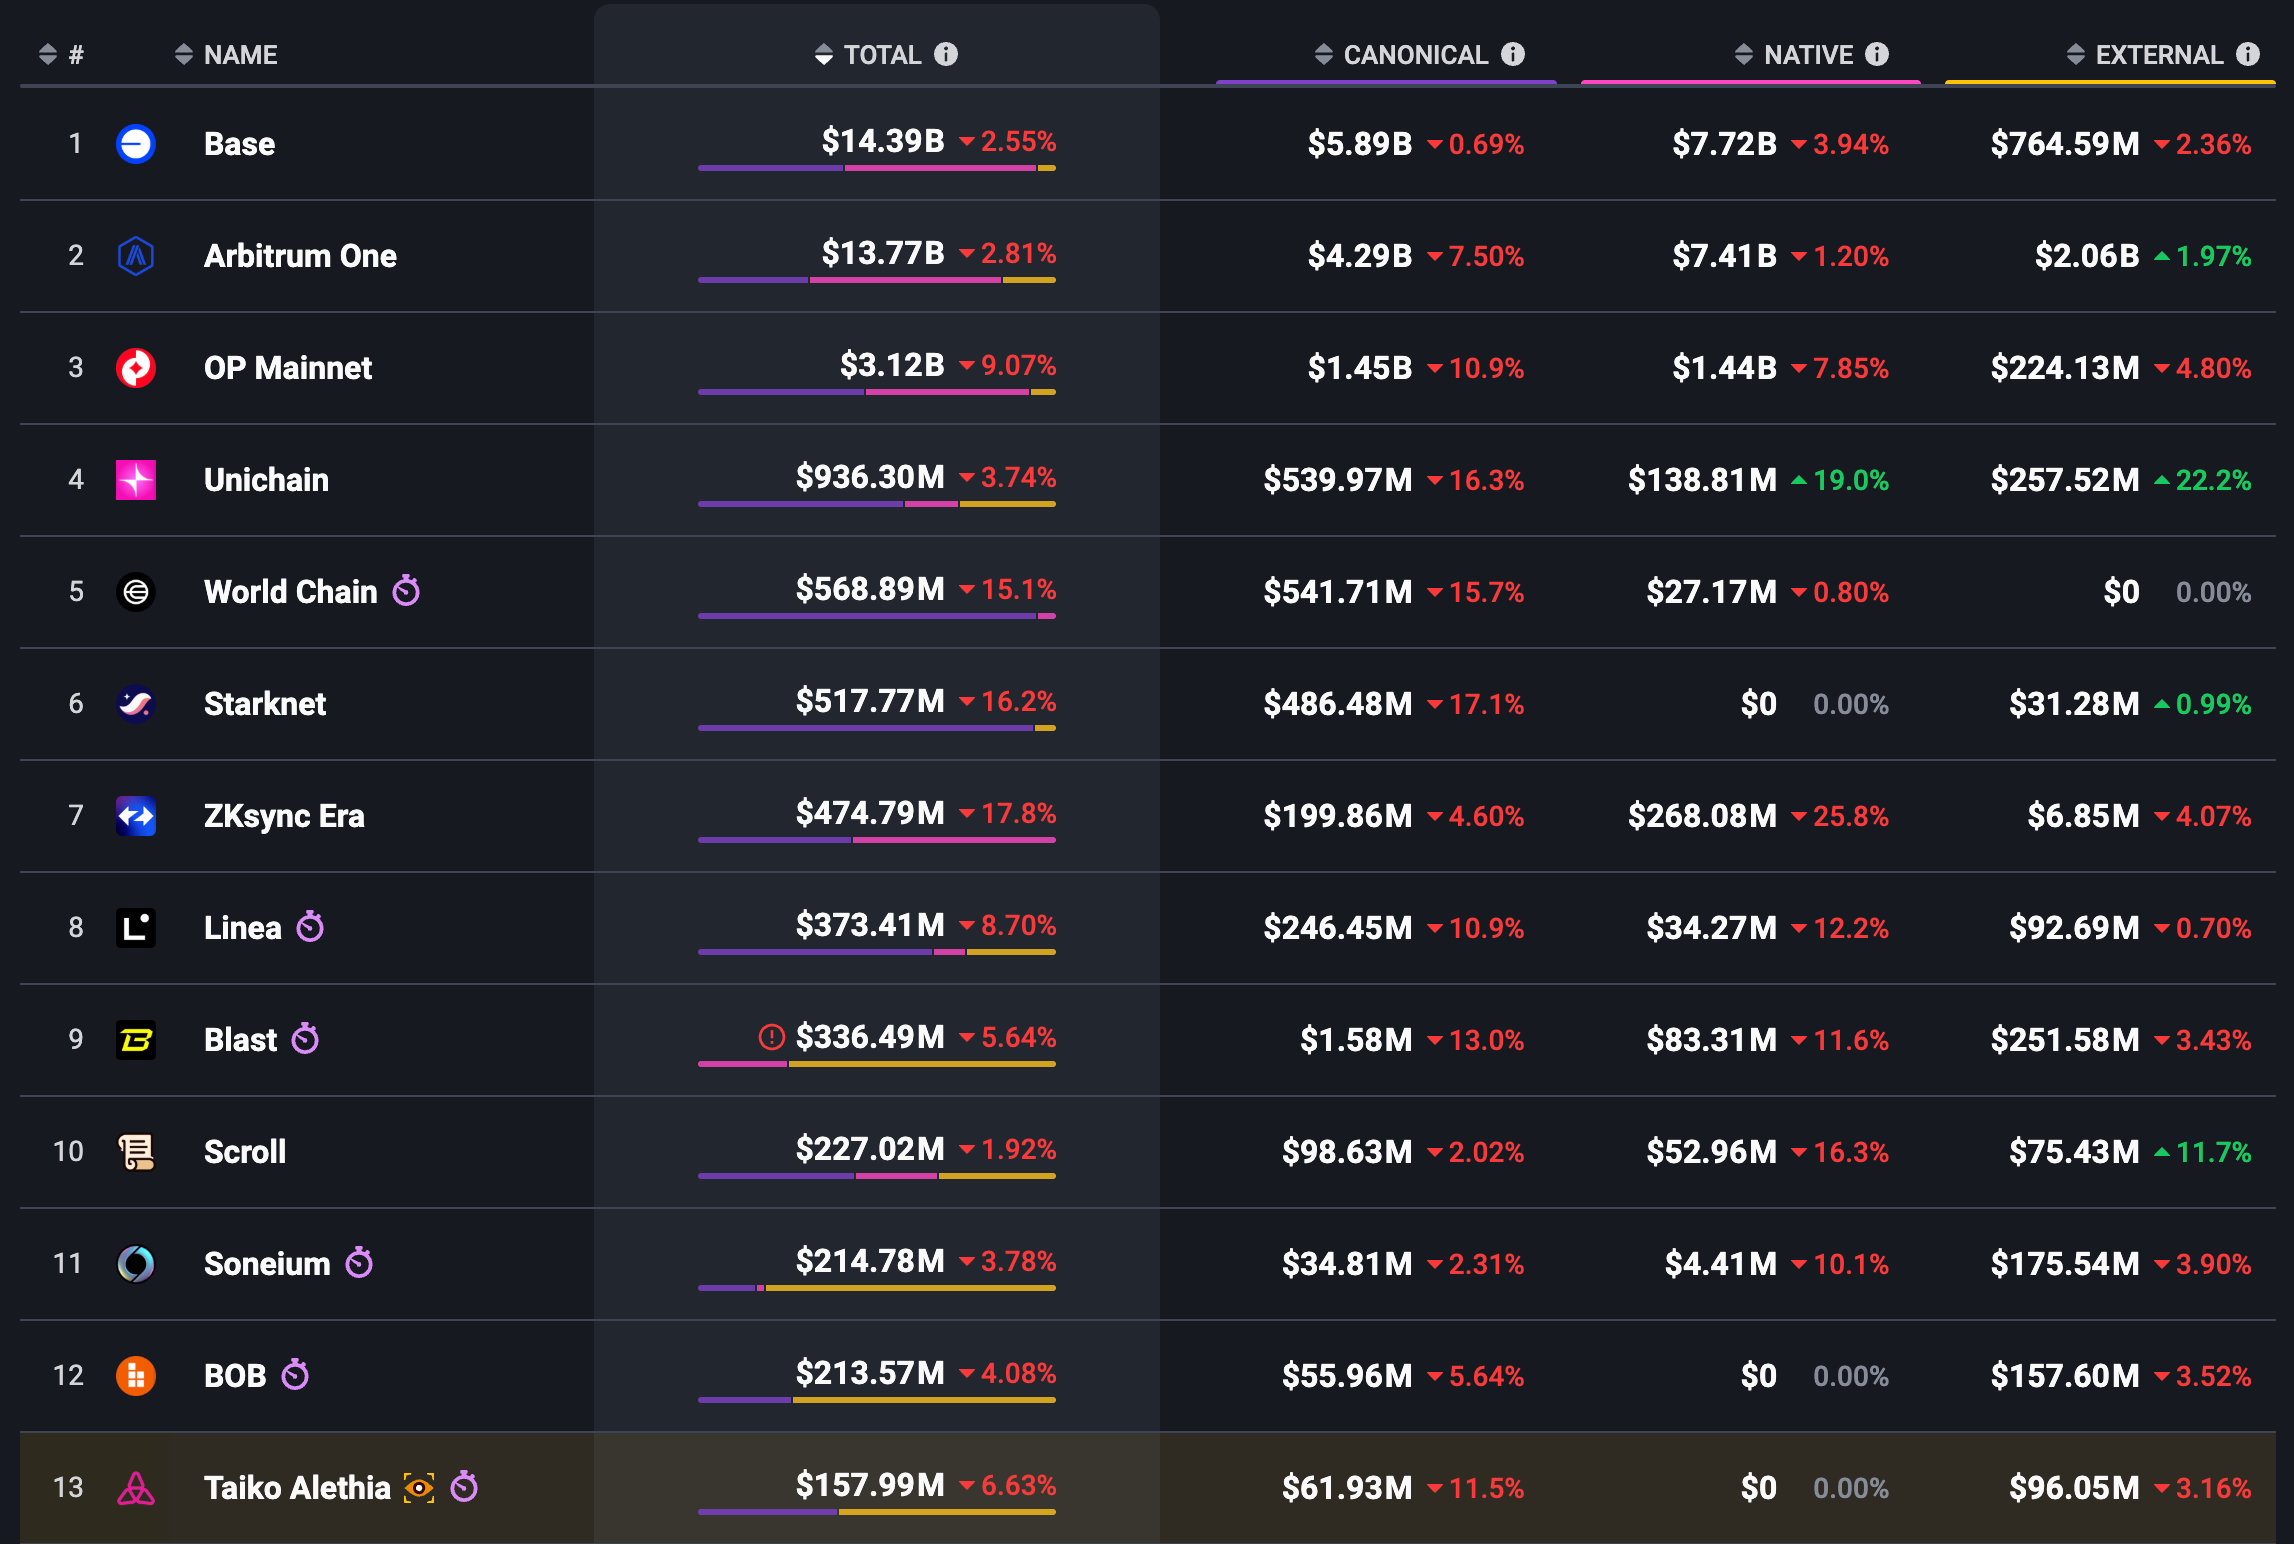Open the OP Mainnet project link
The height and width of the screenshot is (1544, 2294).
[287, 368]
